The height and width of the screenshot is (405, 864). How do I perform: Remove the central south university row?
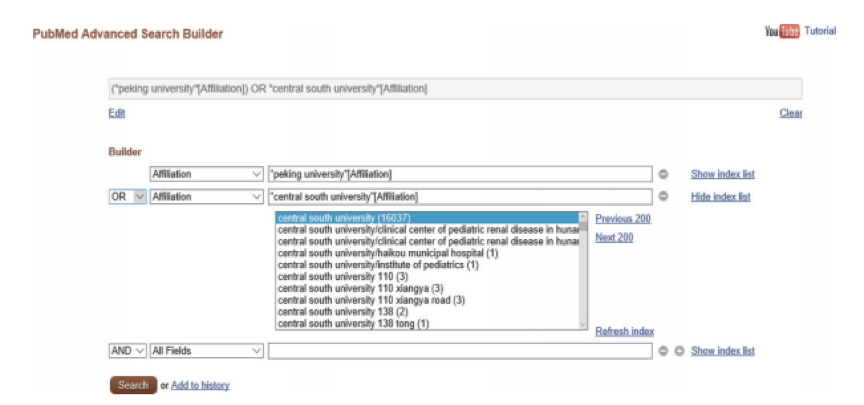click(x=663, y=197)
